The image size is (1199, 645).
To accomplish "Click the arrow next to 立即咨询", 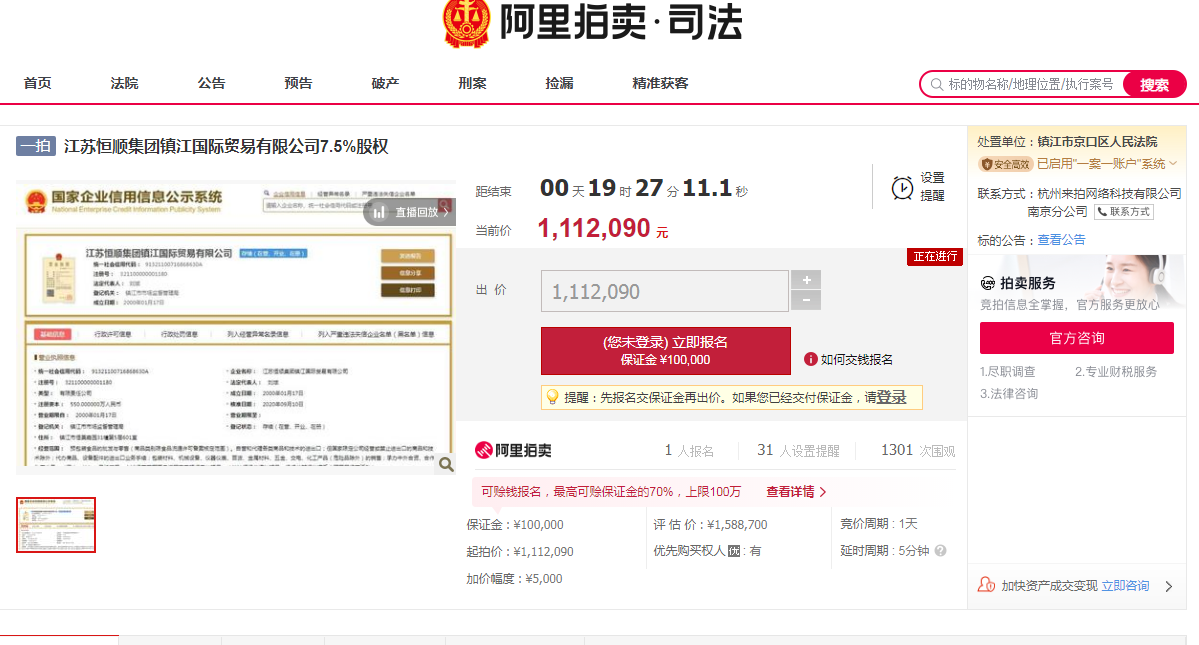I will pyautogui.click(x=1168, y=586).
